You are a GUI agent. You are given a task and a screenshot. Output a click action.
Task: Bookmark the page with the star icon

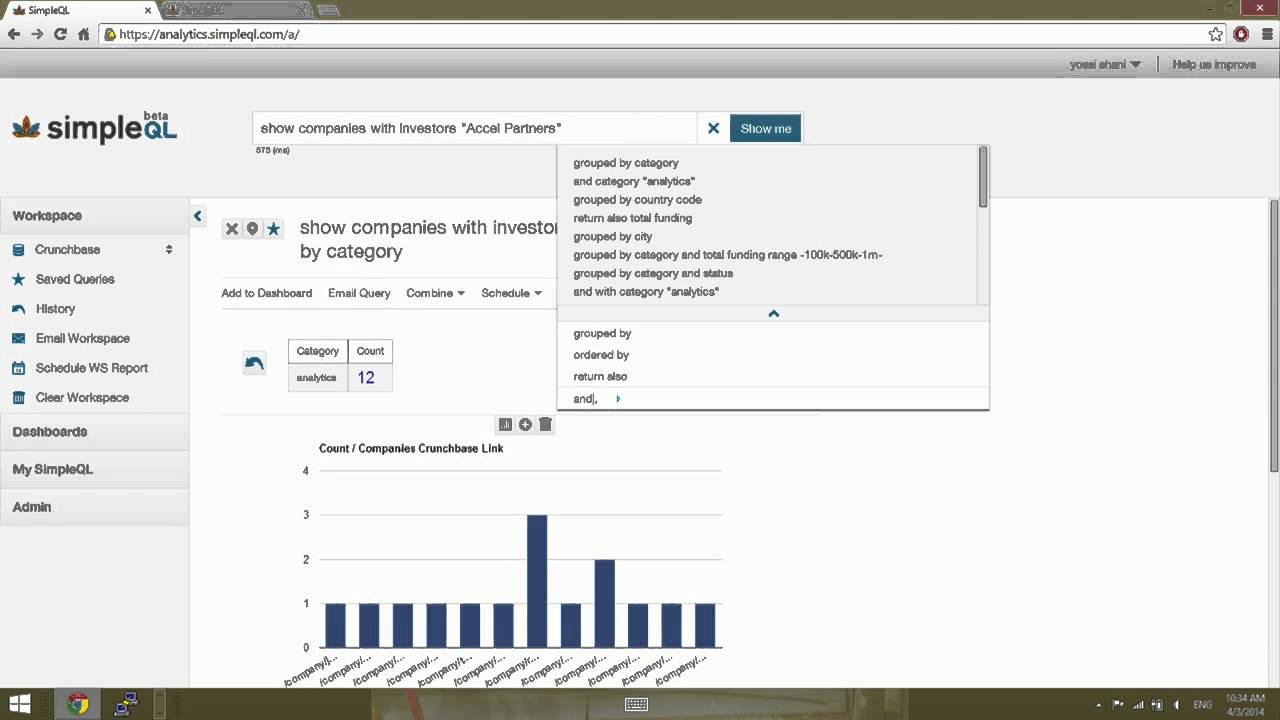point(1215,34)
